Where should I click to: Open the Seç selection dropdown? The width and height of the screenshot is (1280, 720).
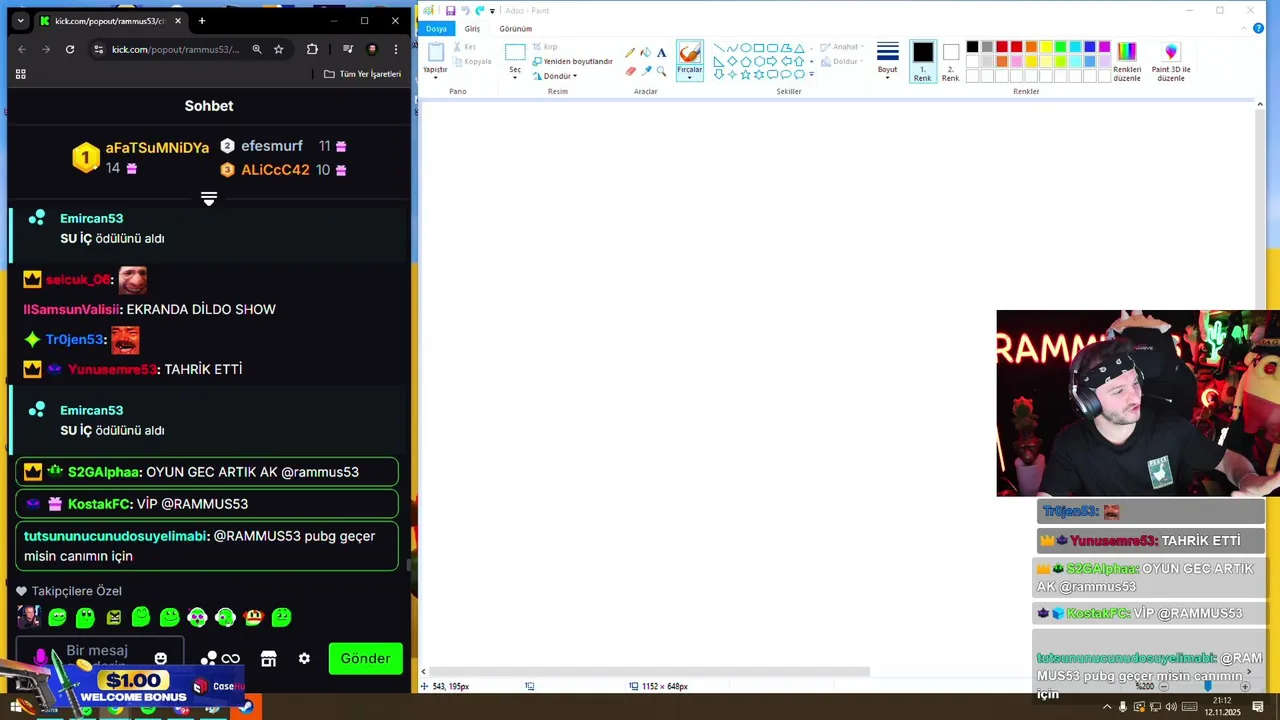click(515, 73)
